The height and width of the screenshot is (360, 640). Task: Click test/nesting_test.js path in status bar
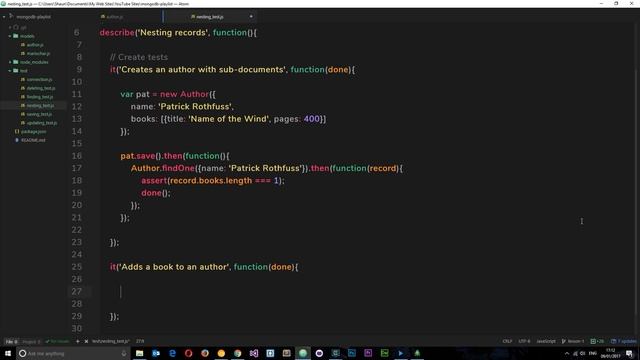click(111, 341)
